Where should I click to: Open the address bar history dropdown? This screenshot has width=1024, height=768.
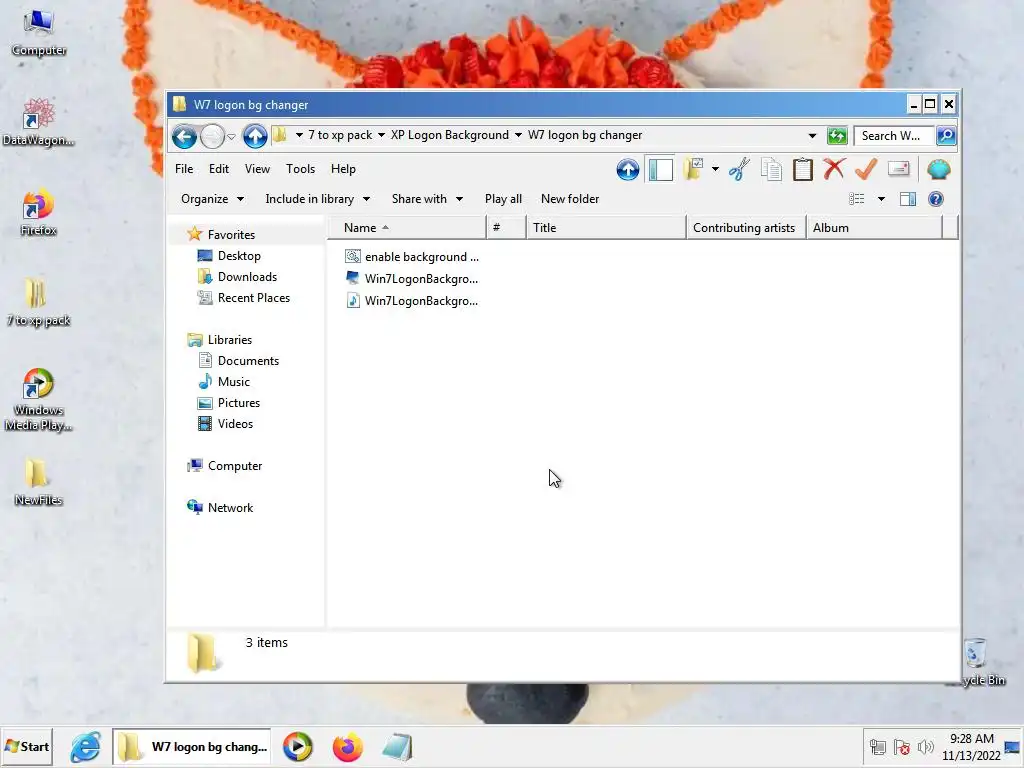pyautogui.click(x=812, y=136)
